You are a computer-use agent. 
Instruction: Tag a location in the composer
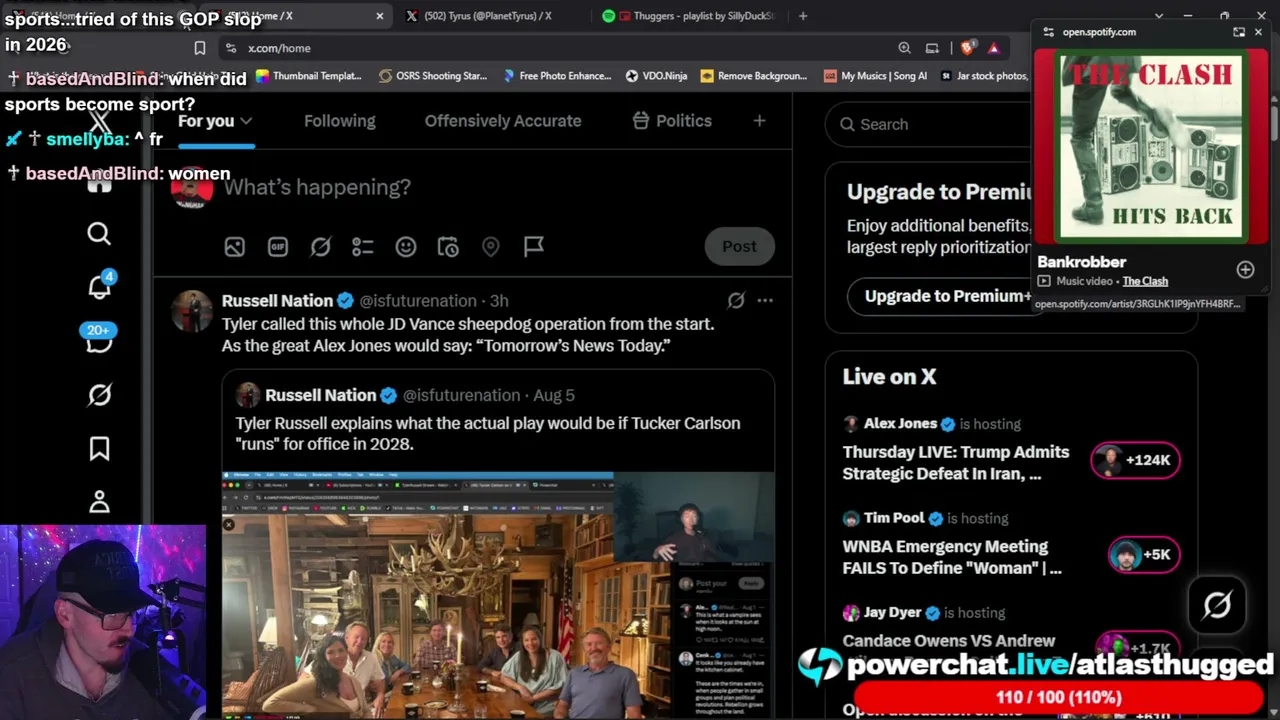[490, 247]
